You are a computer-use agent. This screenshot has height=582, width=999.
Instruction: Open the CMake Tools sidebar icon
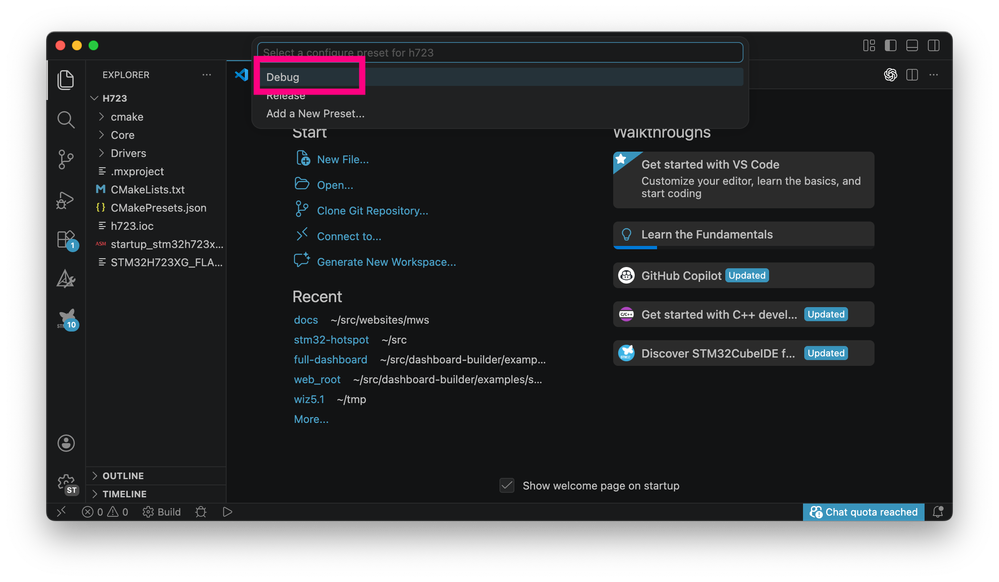(66, 279)
